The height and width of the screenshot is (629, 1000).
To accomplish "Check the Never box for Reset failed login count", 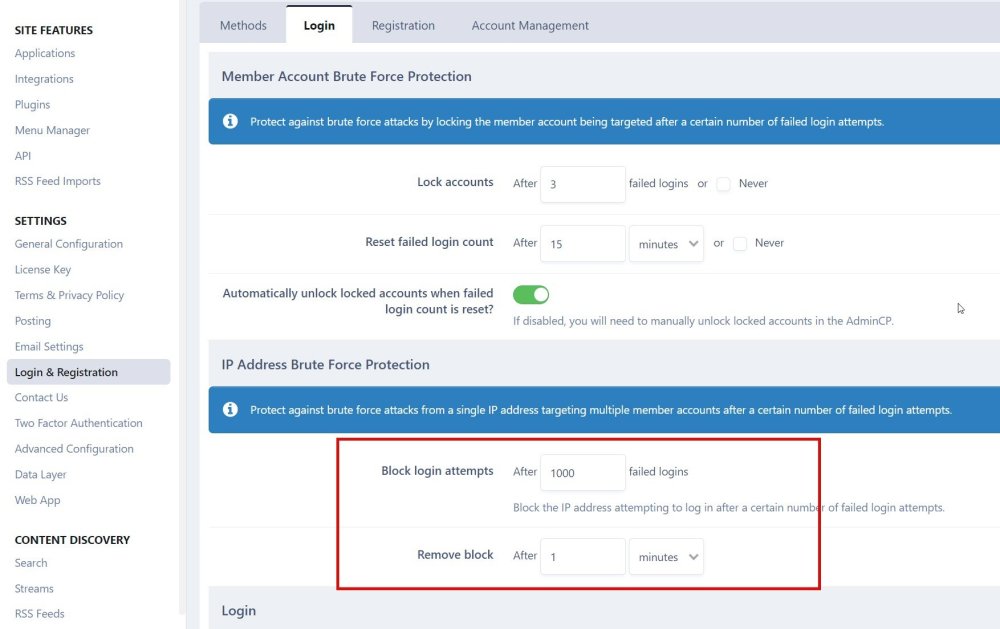I will (x=740, y=244).
